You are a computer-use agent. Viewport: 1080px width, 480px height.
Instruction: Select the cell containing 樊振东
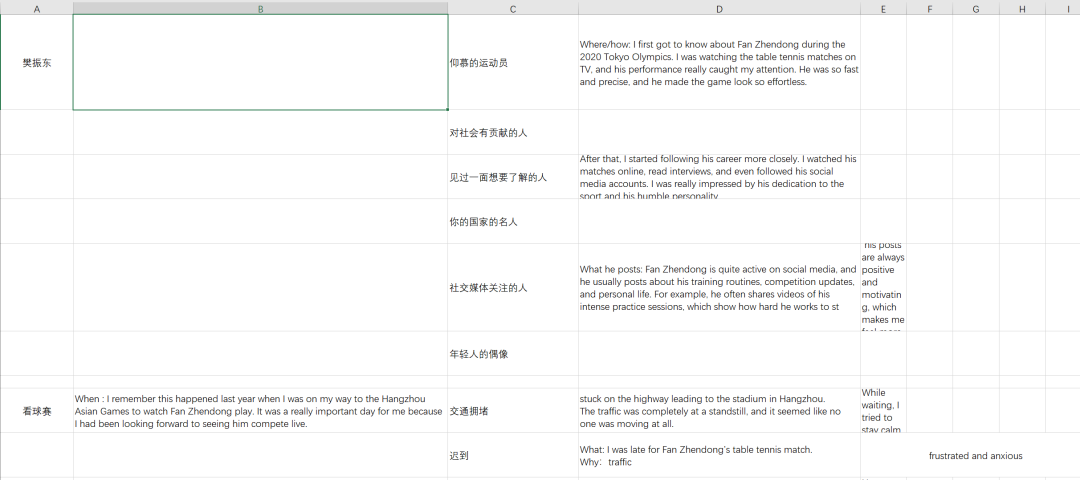pos(37,62)
